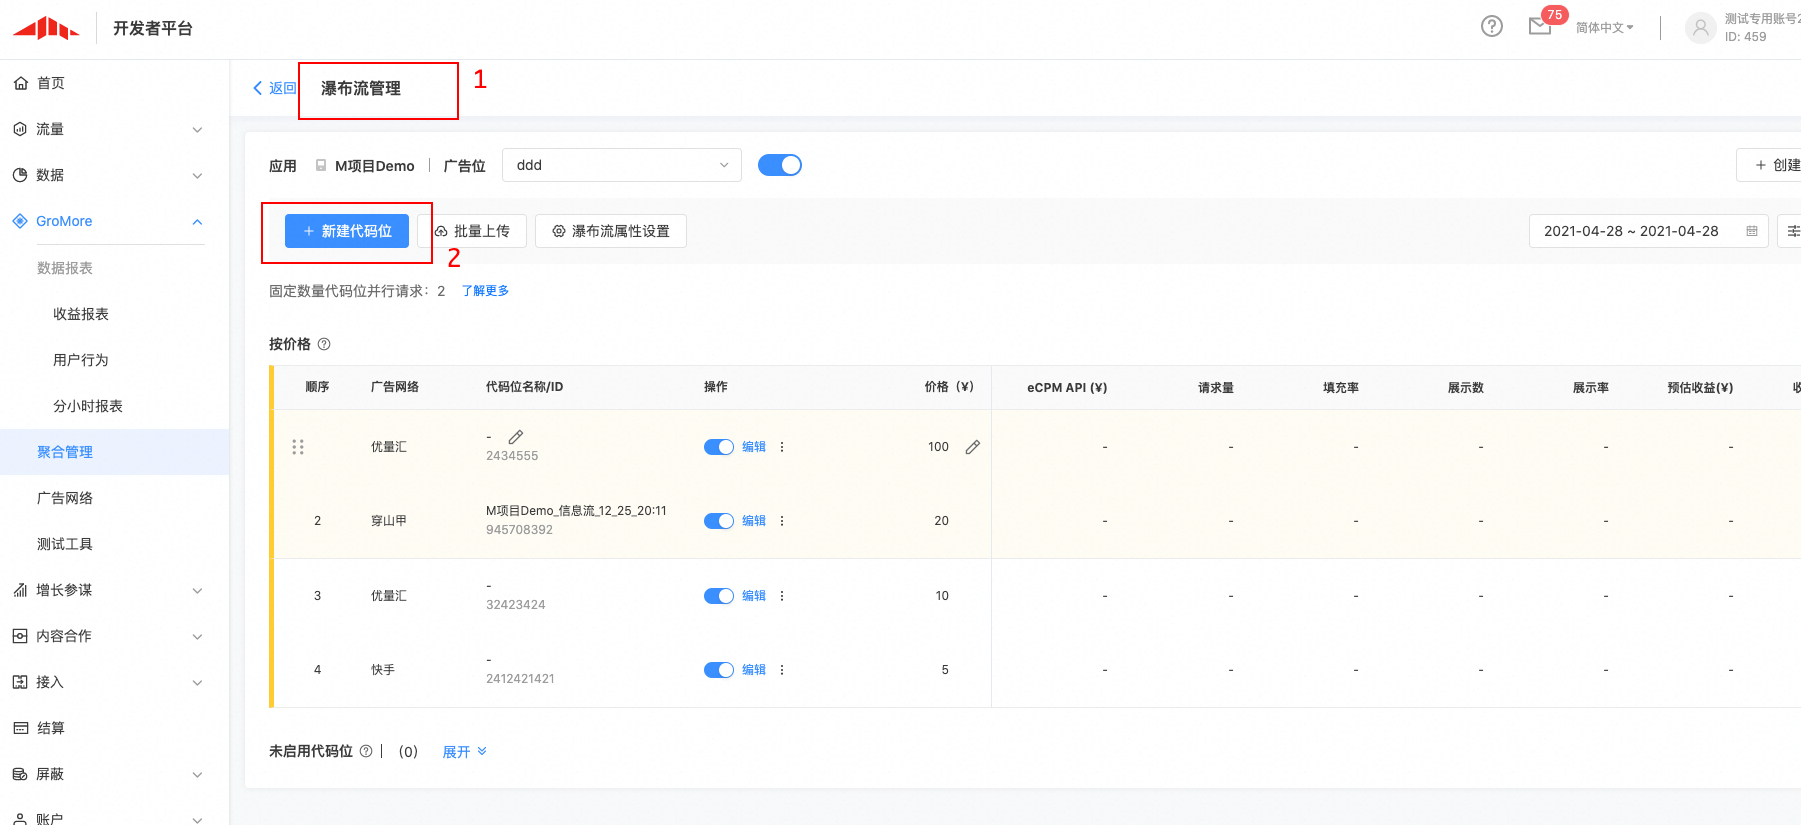This screenshot has width=1801, height=825.
Task: Click code slot name M项目Demo_信息流_12_25_20:11
Action: (x=576, y=511)
